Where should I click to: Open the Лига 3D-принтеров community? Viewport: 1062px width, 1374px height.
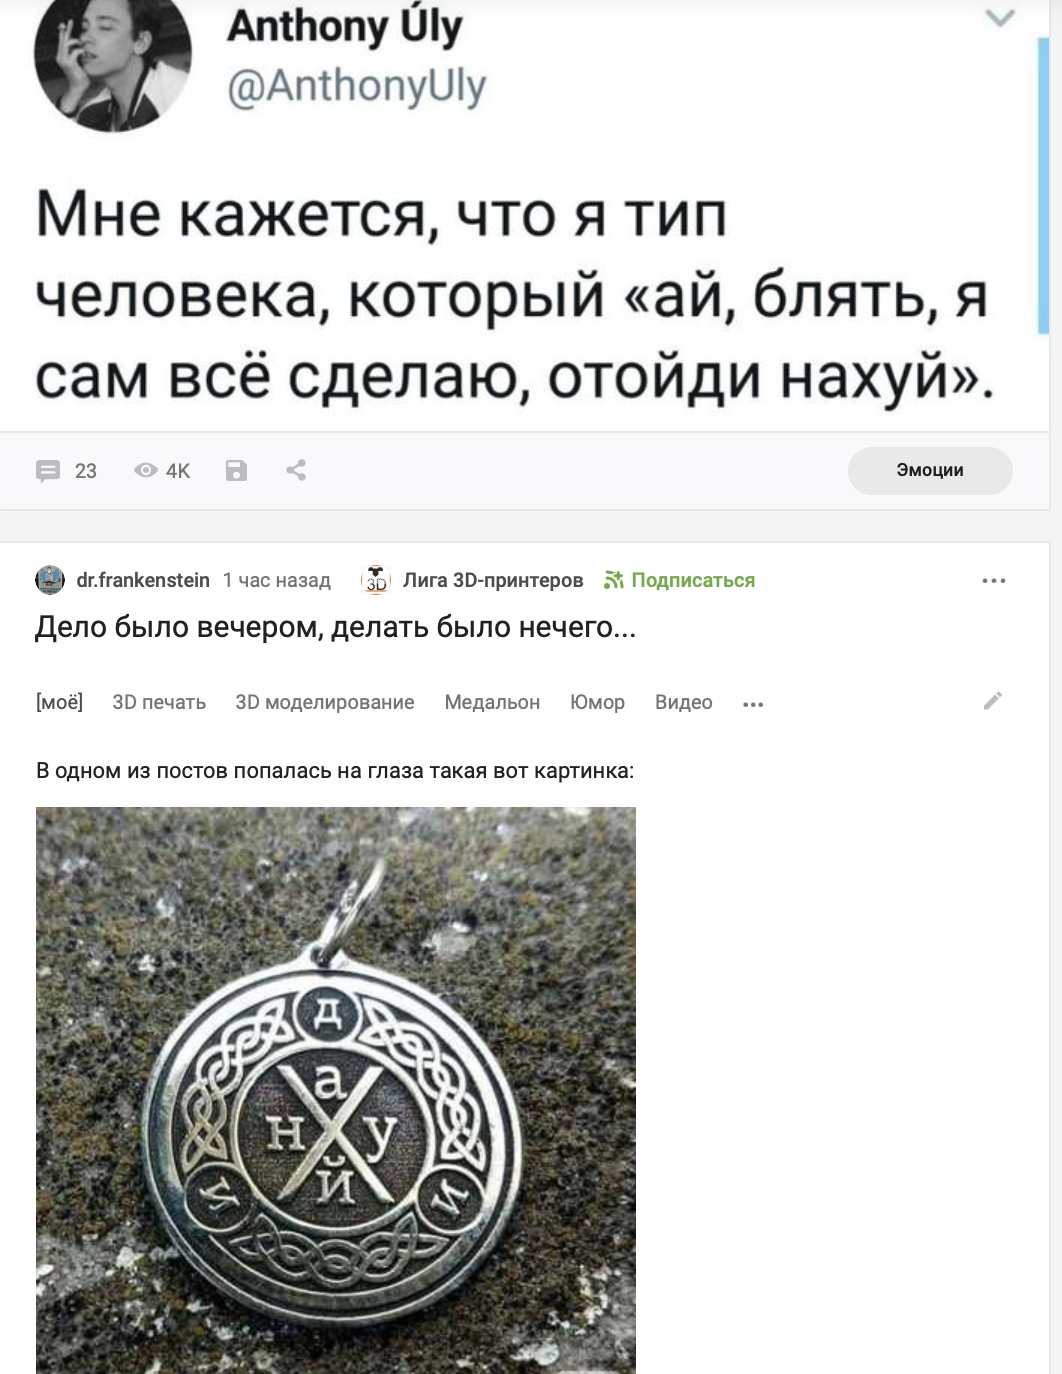[493, 580]
